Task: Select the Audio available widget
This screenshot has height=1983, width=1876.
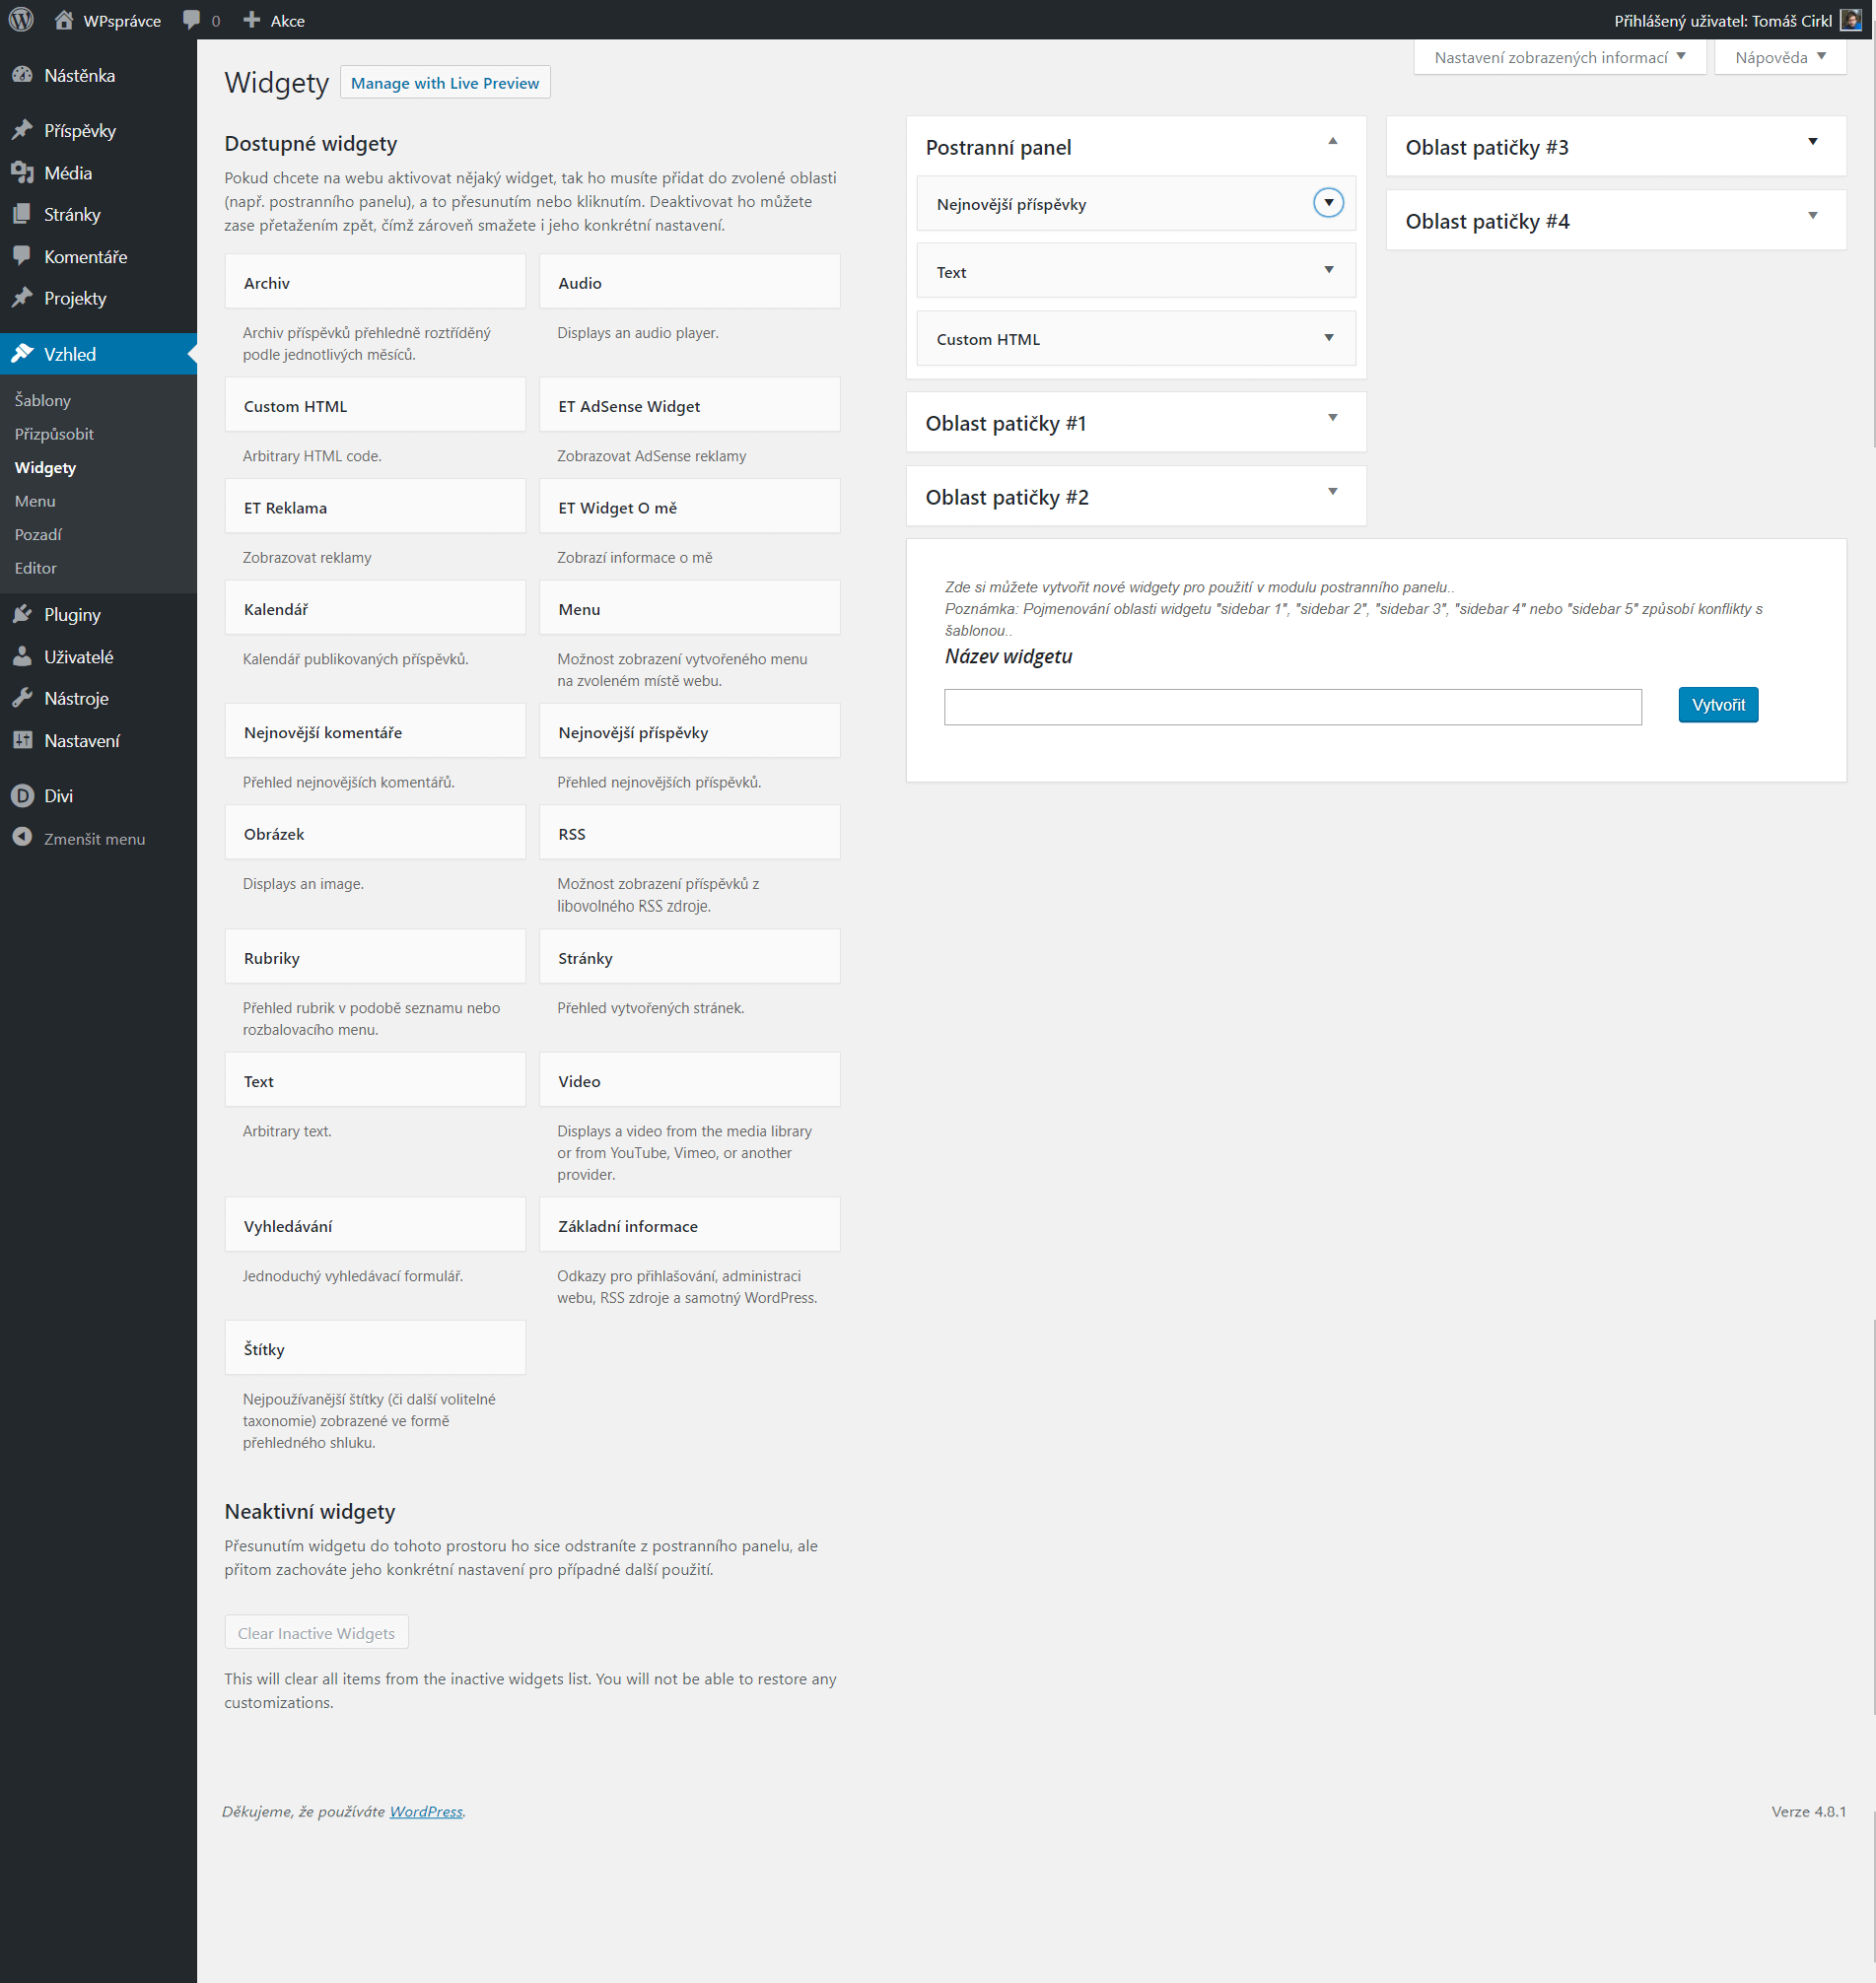Action: tap(689, 282)
